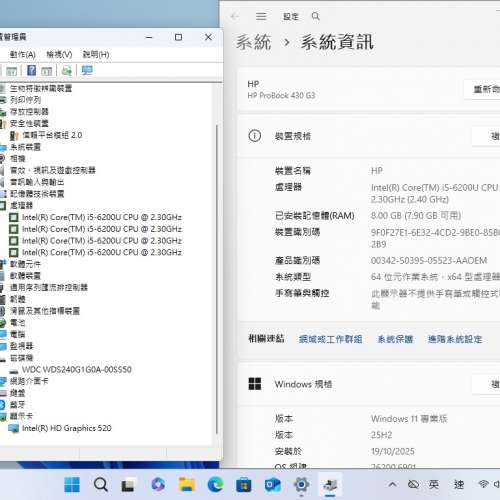The width and height of the screenshot is (500, 500).
Task: Select 電池 category
Action: click(17, 322)
